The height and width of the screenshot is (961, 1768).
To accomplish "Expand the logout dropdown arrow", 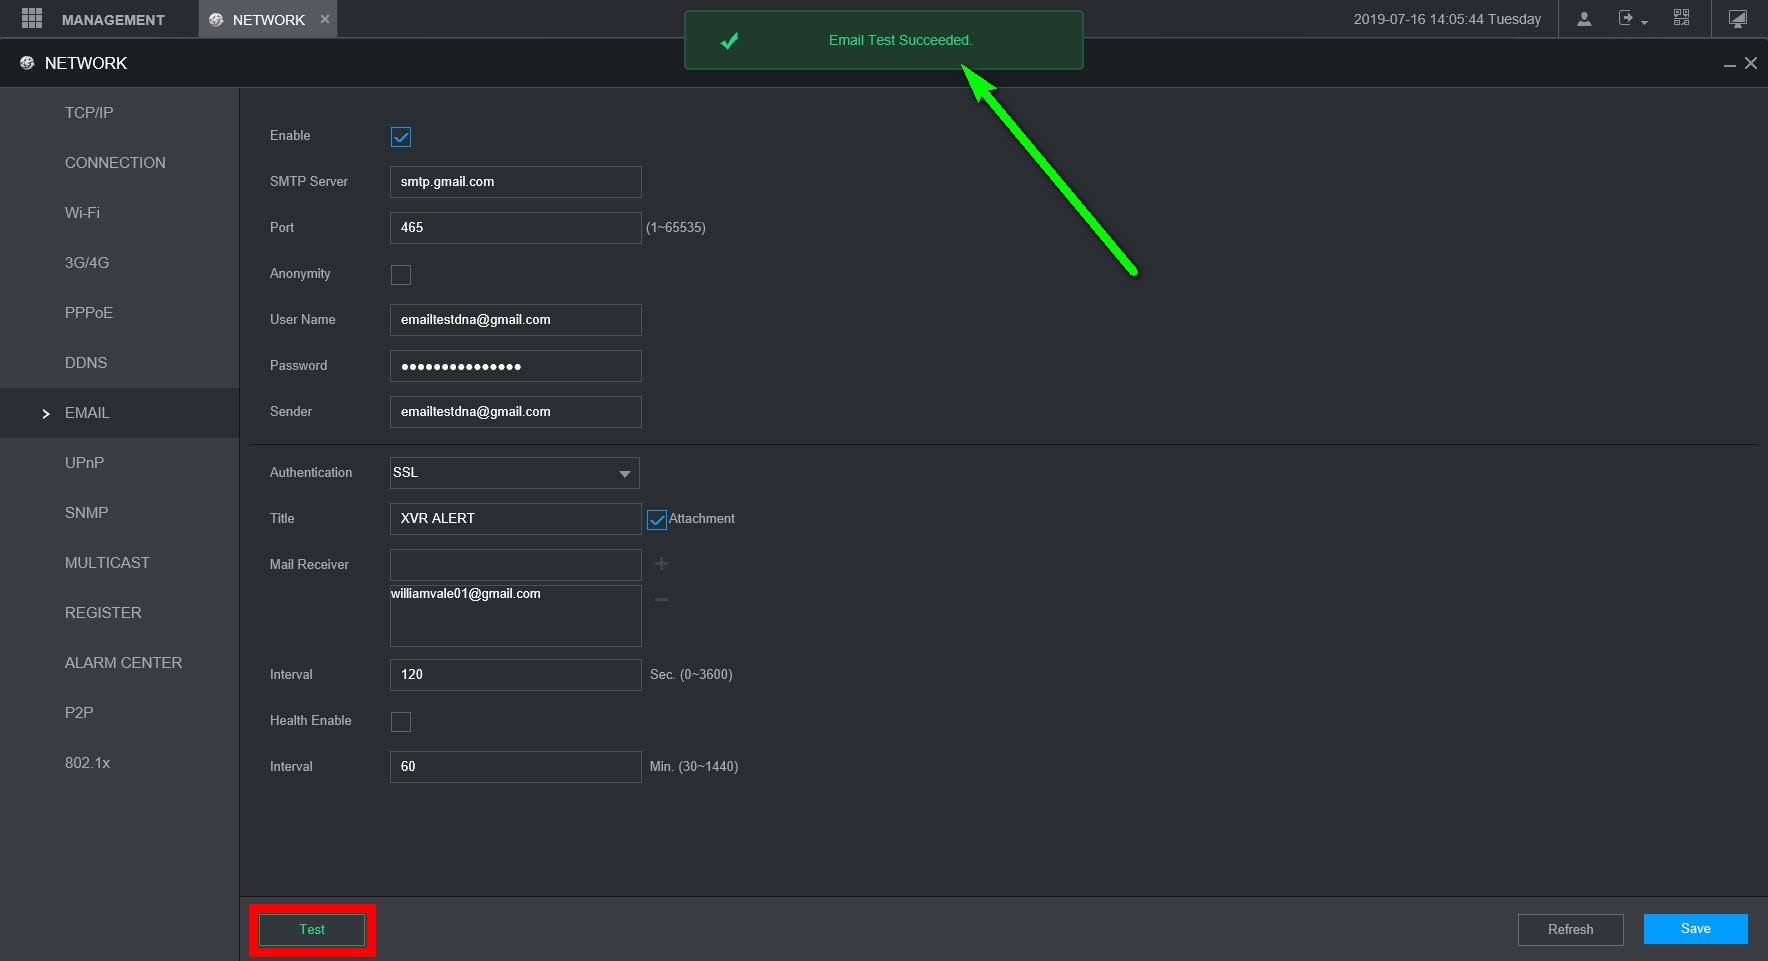I will pos(1645,23).
